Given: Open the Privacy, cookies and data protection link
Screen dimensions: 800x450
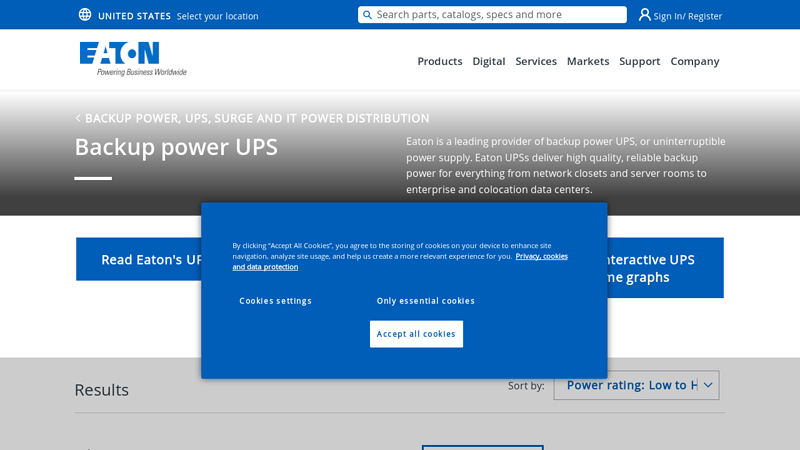Looking at the screenshot, I should click(541, 256).
